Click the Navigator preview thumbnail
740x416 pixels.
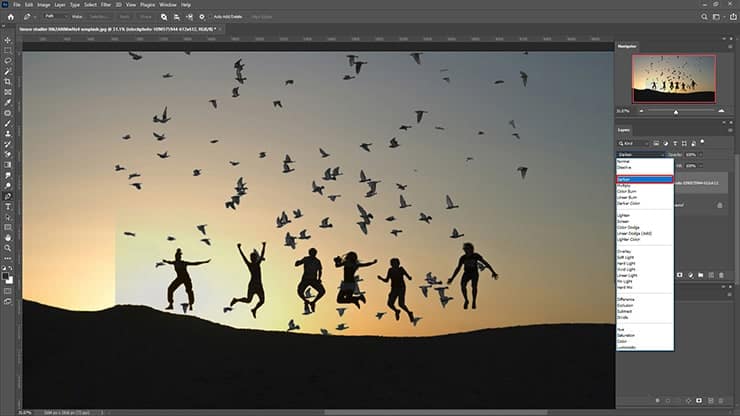pyautogui.click(x=674, y=78)
